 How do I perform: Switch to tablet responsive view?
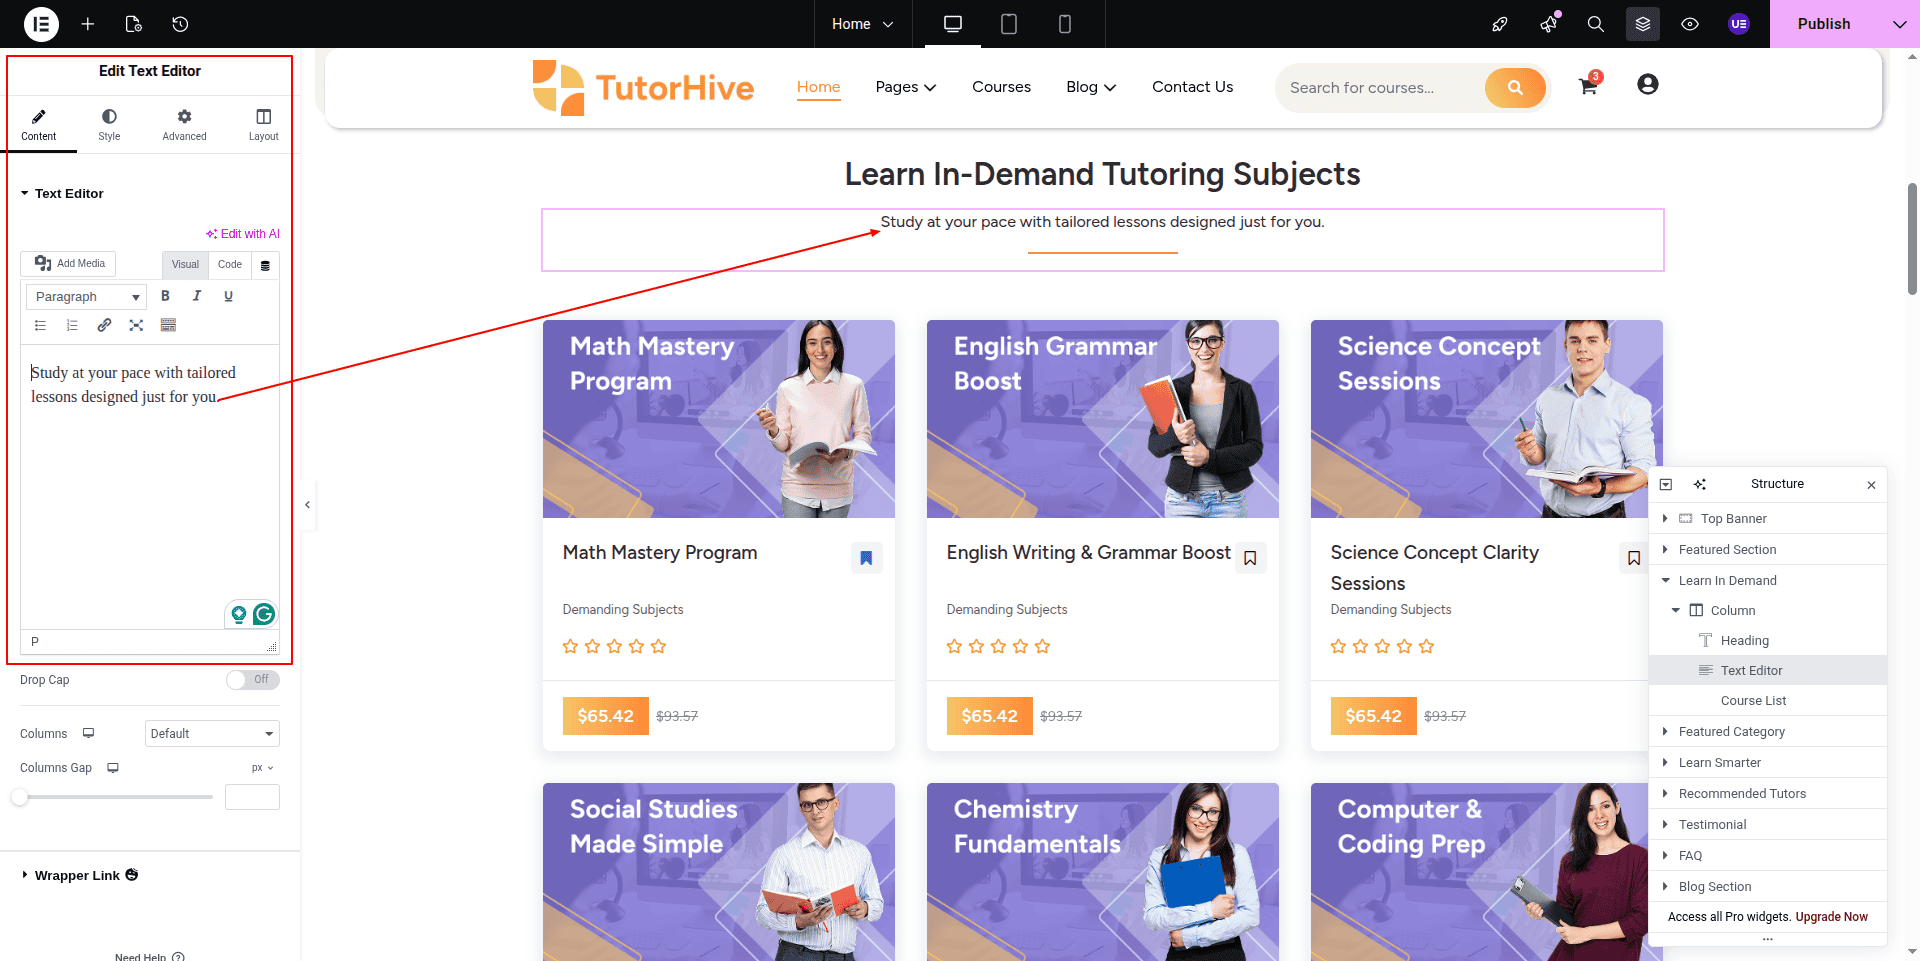[x=1009, y=24]
